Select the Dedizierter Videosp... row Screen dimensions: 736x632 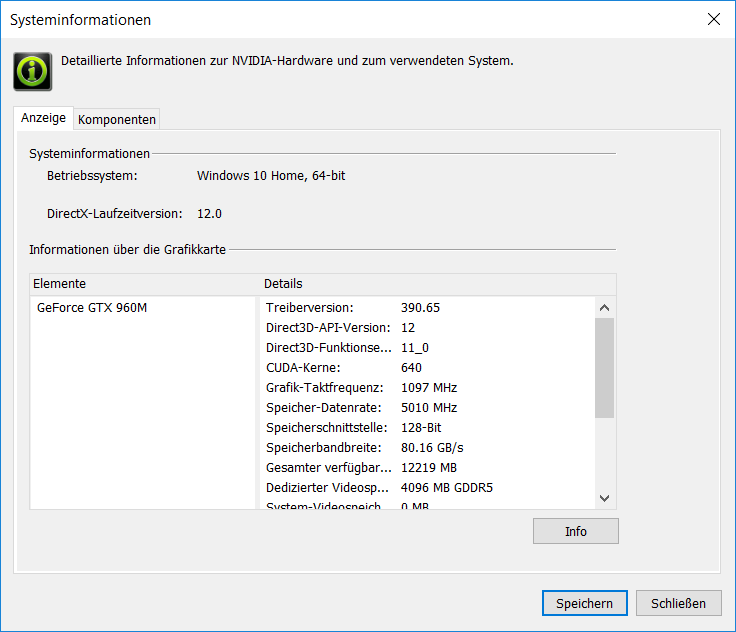[428, 487]
